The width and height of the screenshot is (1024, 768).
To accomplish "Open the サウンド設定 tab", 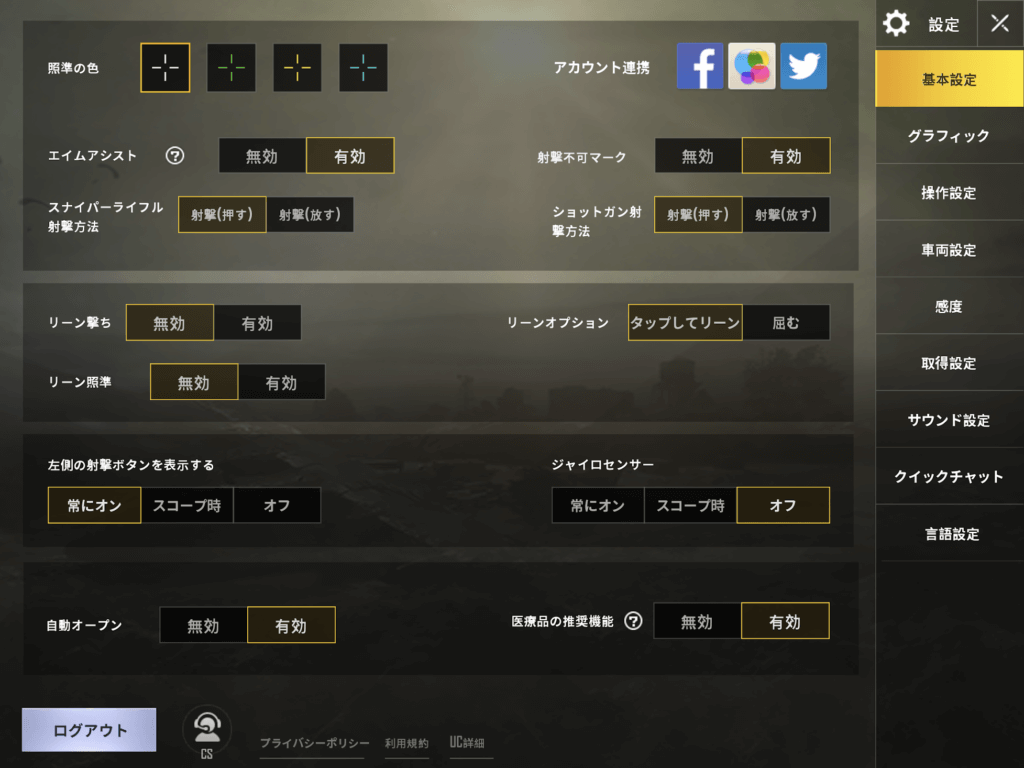I will [949, 420].
